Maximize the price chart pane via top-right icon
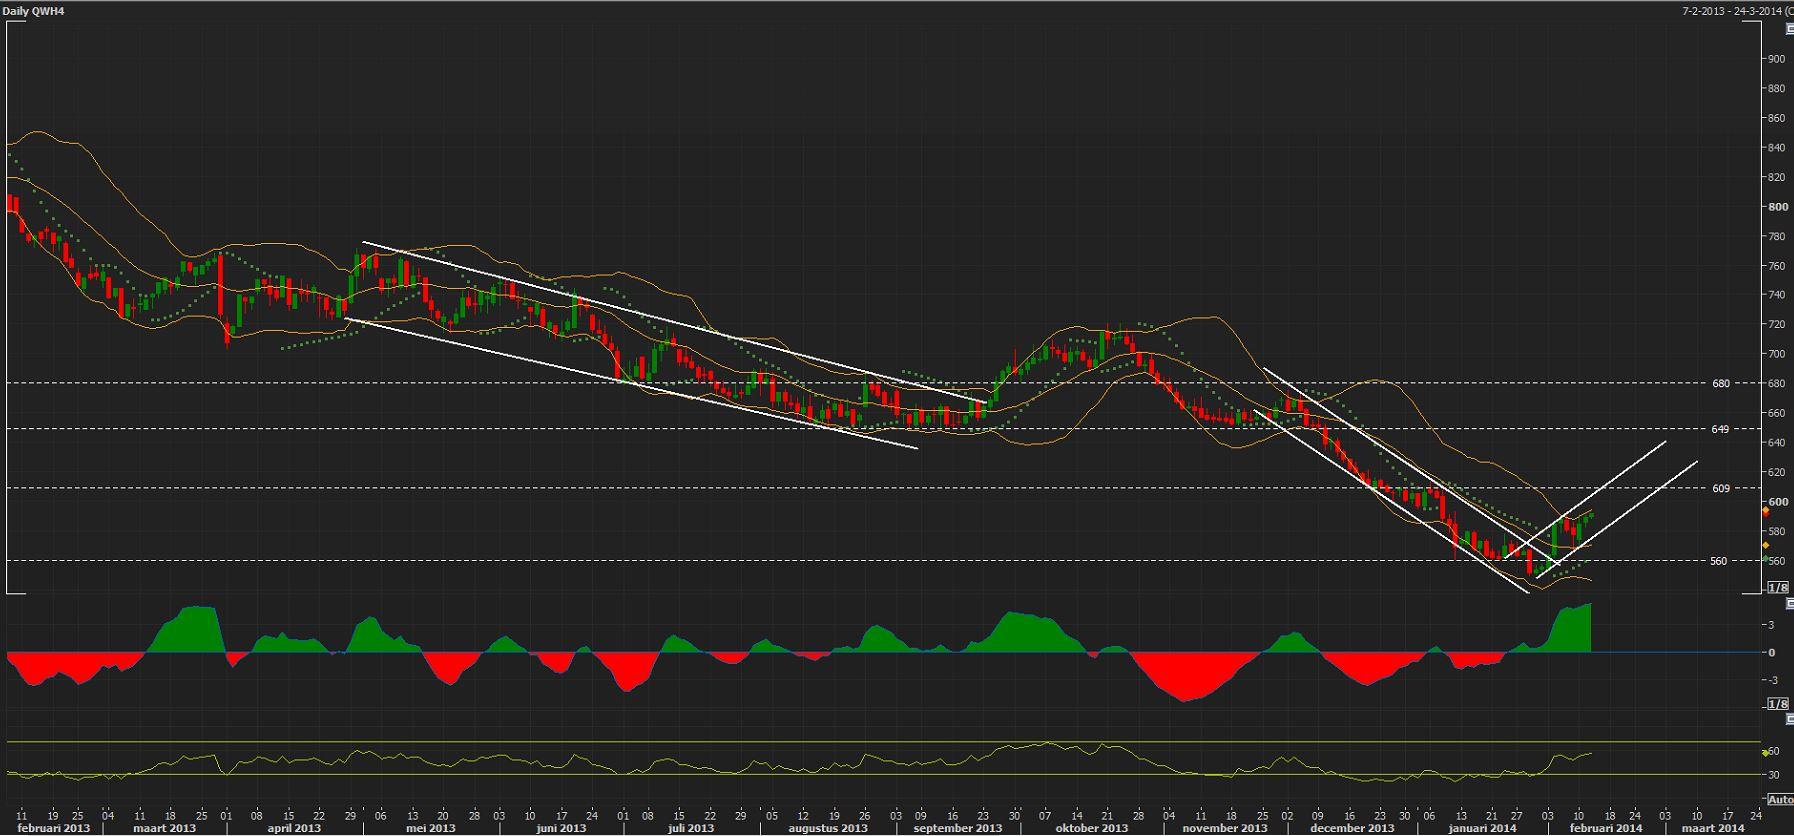Image resolution: width=1794 pixels, height=836 pixels. coord(1790,29)
